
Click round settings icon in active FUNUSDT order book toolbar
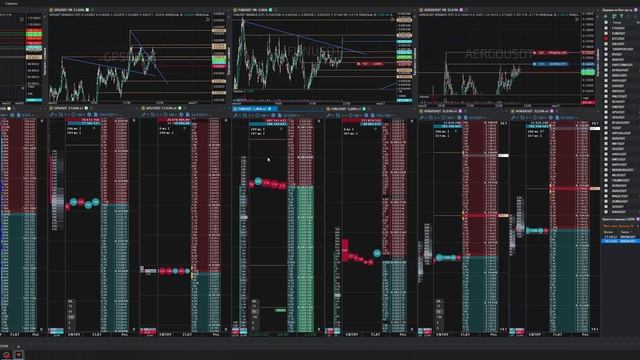point(274,116)
